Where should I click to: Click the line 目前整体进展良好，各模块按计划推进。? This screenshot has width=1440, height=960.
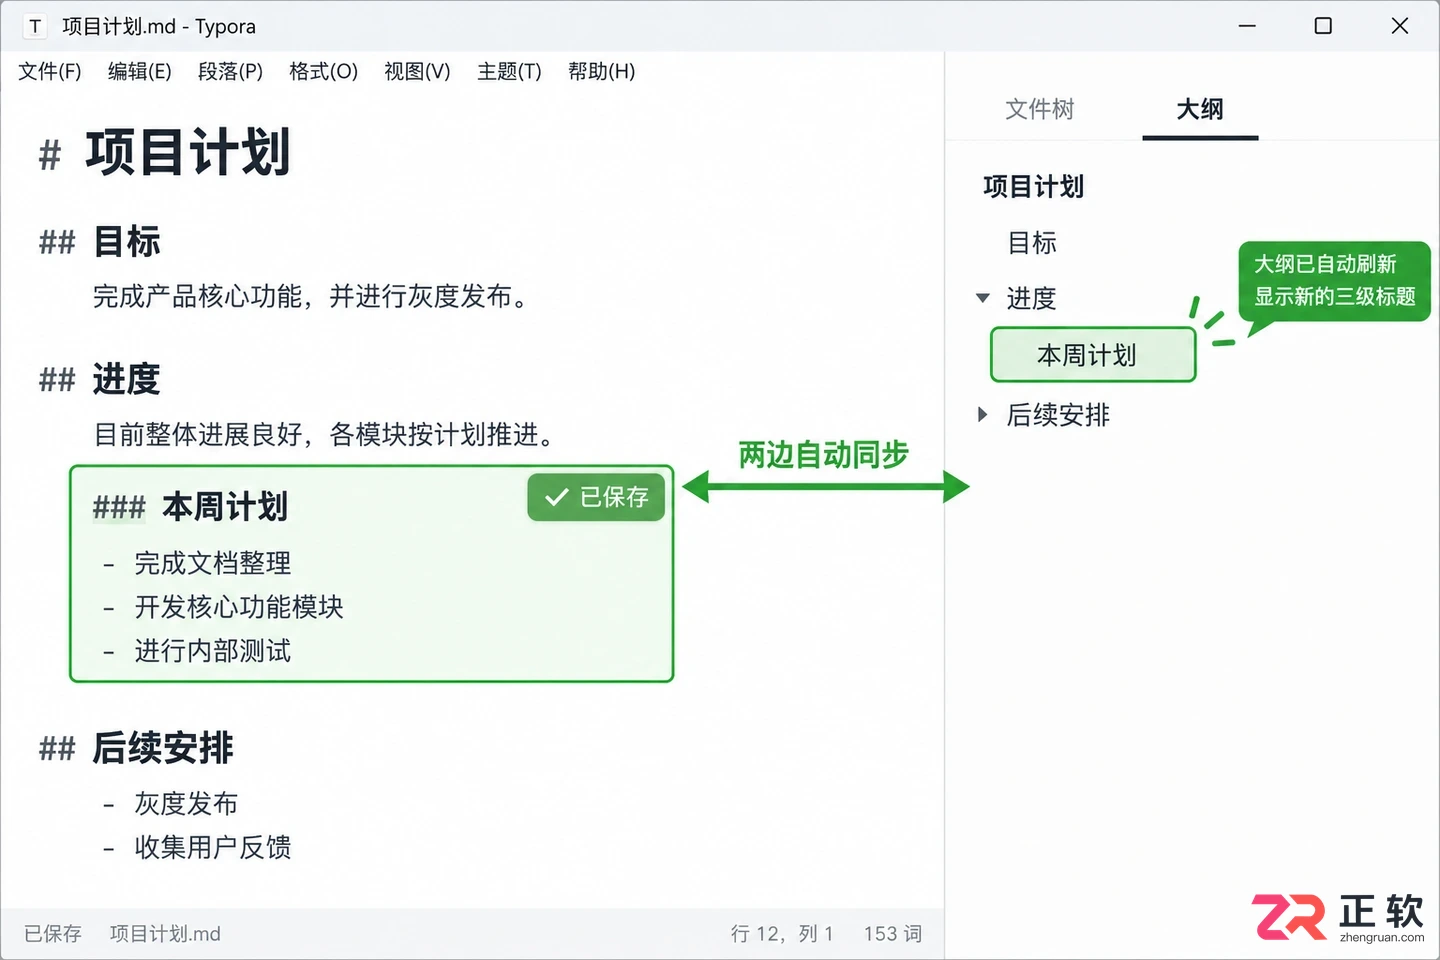pos(325,435)
